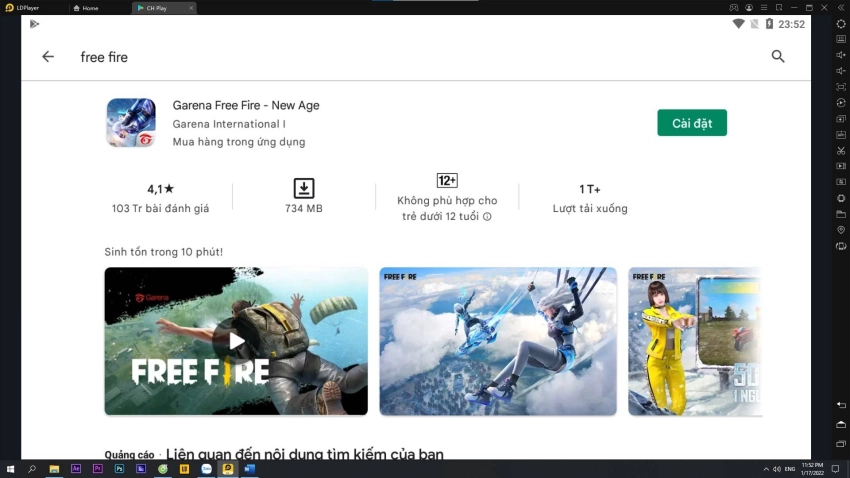850x478 pixels.
Task: Click the search magnifier icon
Action: pos(778,56)
